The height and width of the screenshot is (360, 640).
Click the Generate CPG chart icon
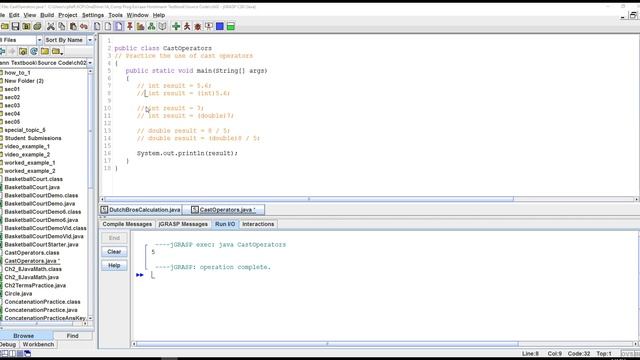pos(140,27)
